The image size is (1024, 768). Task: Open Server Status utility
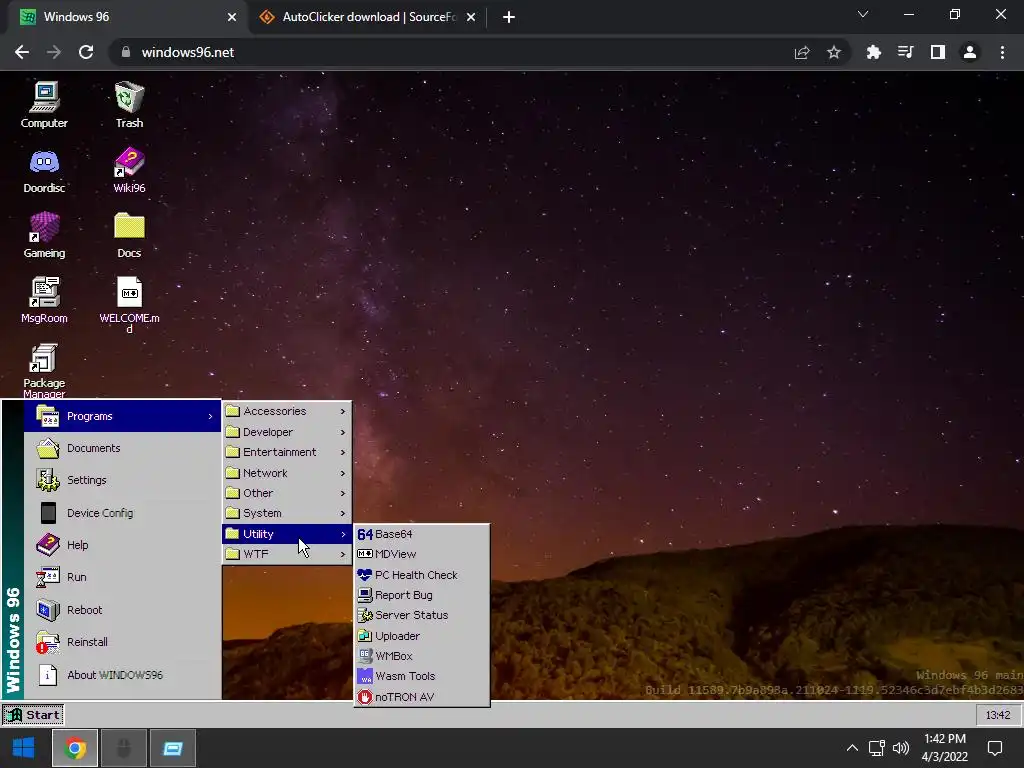[421, 615]
